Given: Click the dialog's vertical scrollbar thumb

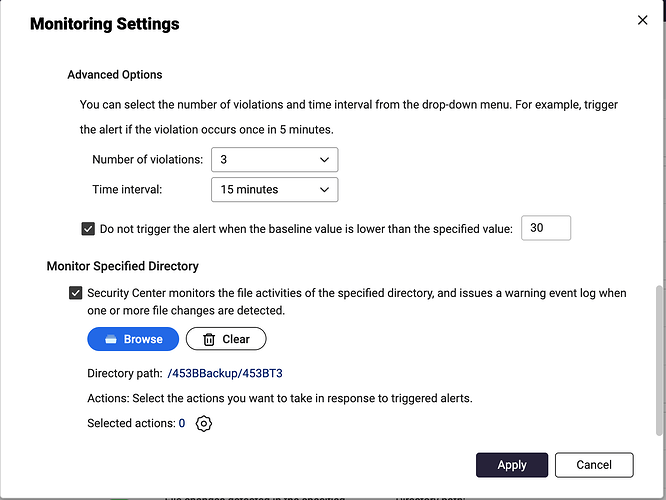Looking at the screenshot, I should (659, 360).
